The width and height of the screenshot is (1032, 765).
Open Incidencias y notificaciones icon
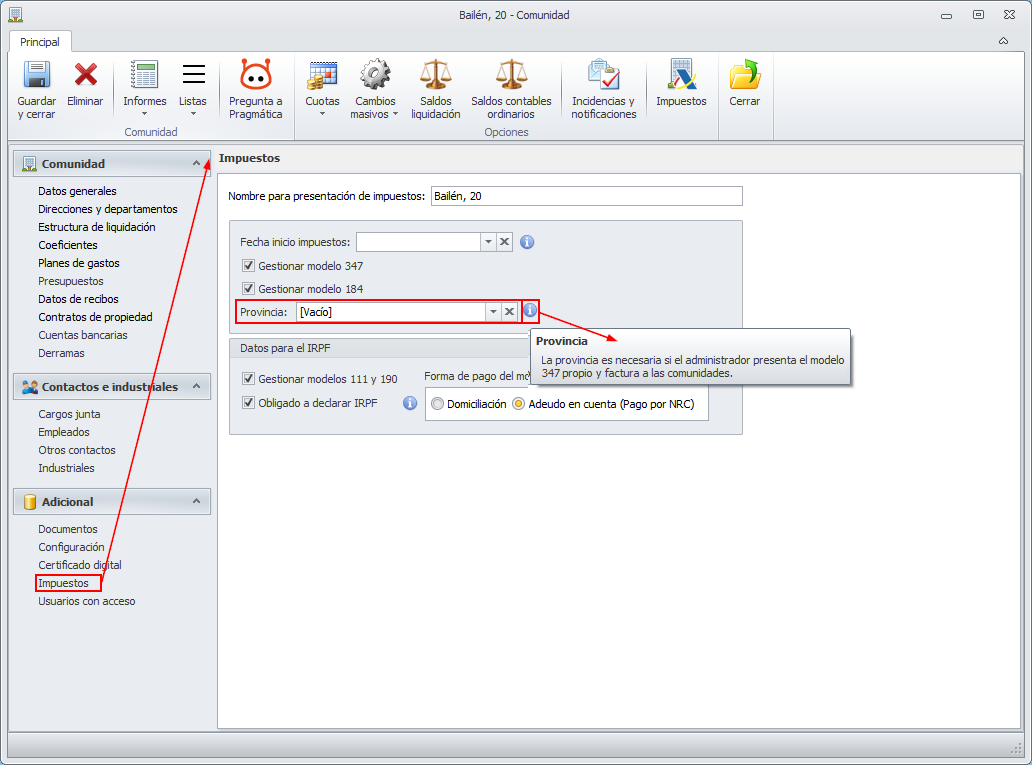click(604, 74)
